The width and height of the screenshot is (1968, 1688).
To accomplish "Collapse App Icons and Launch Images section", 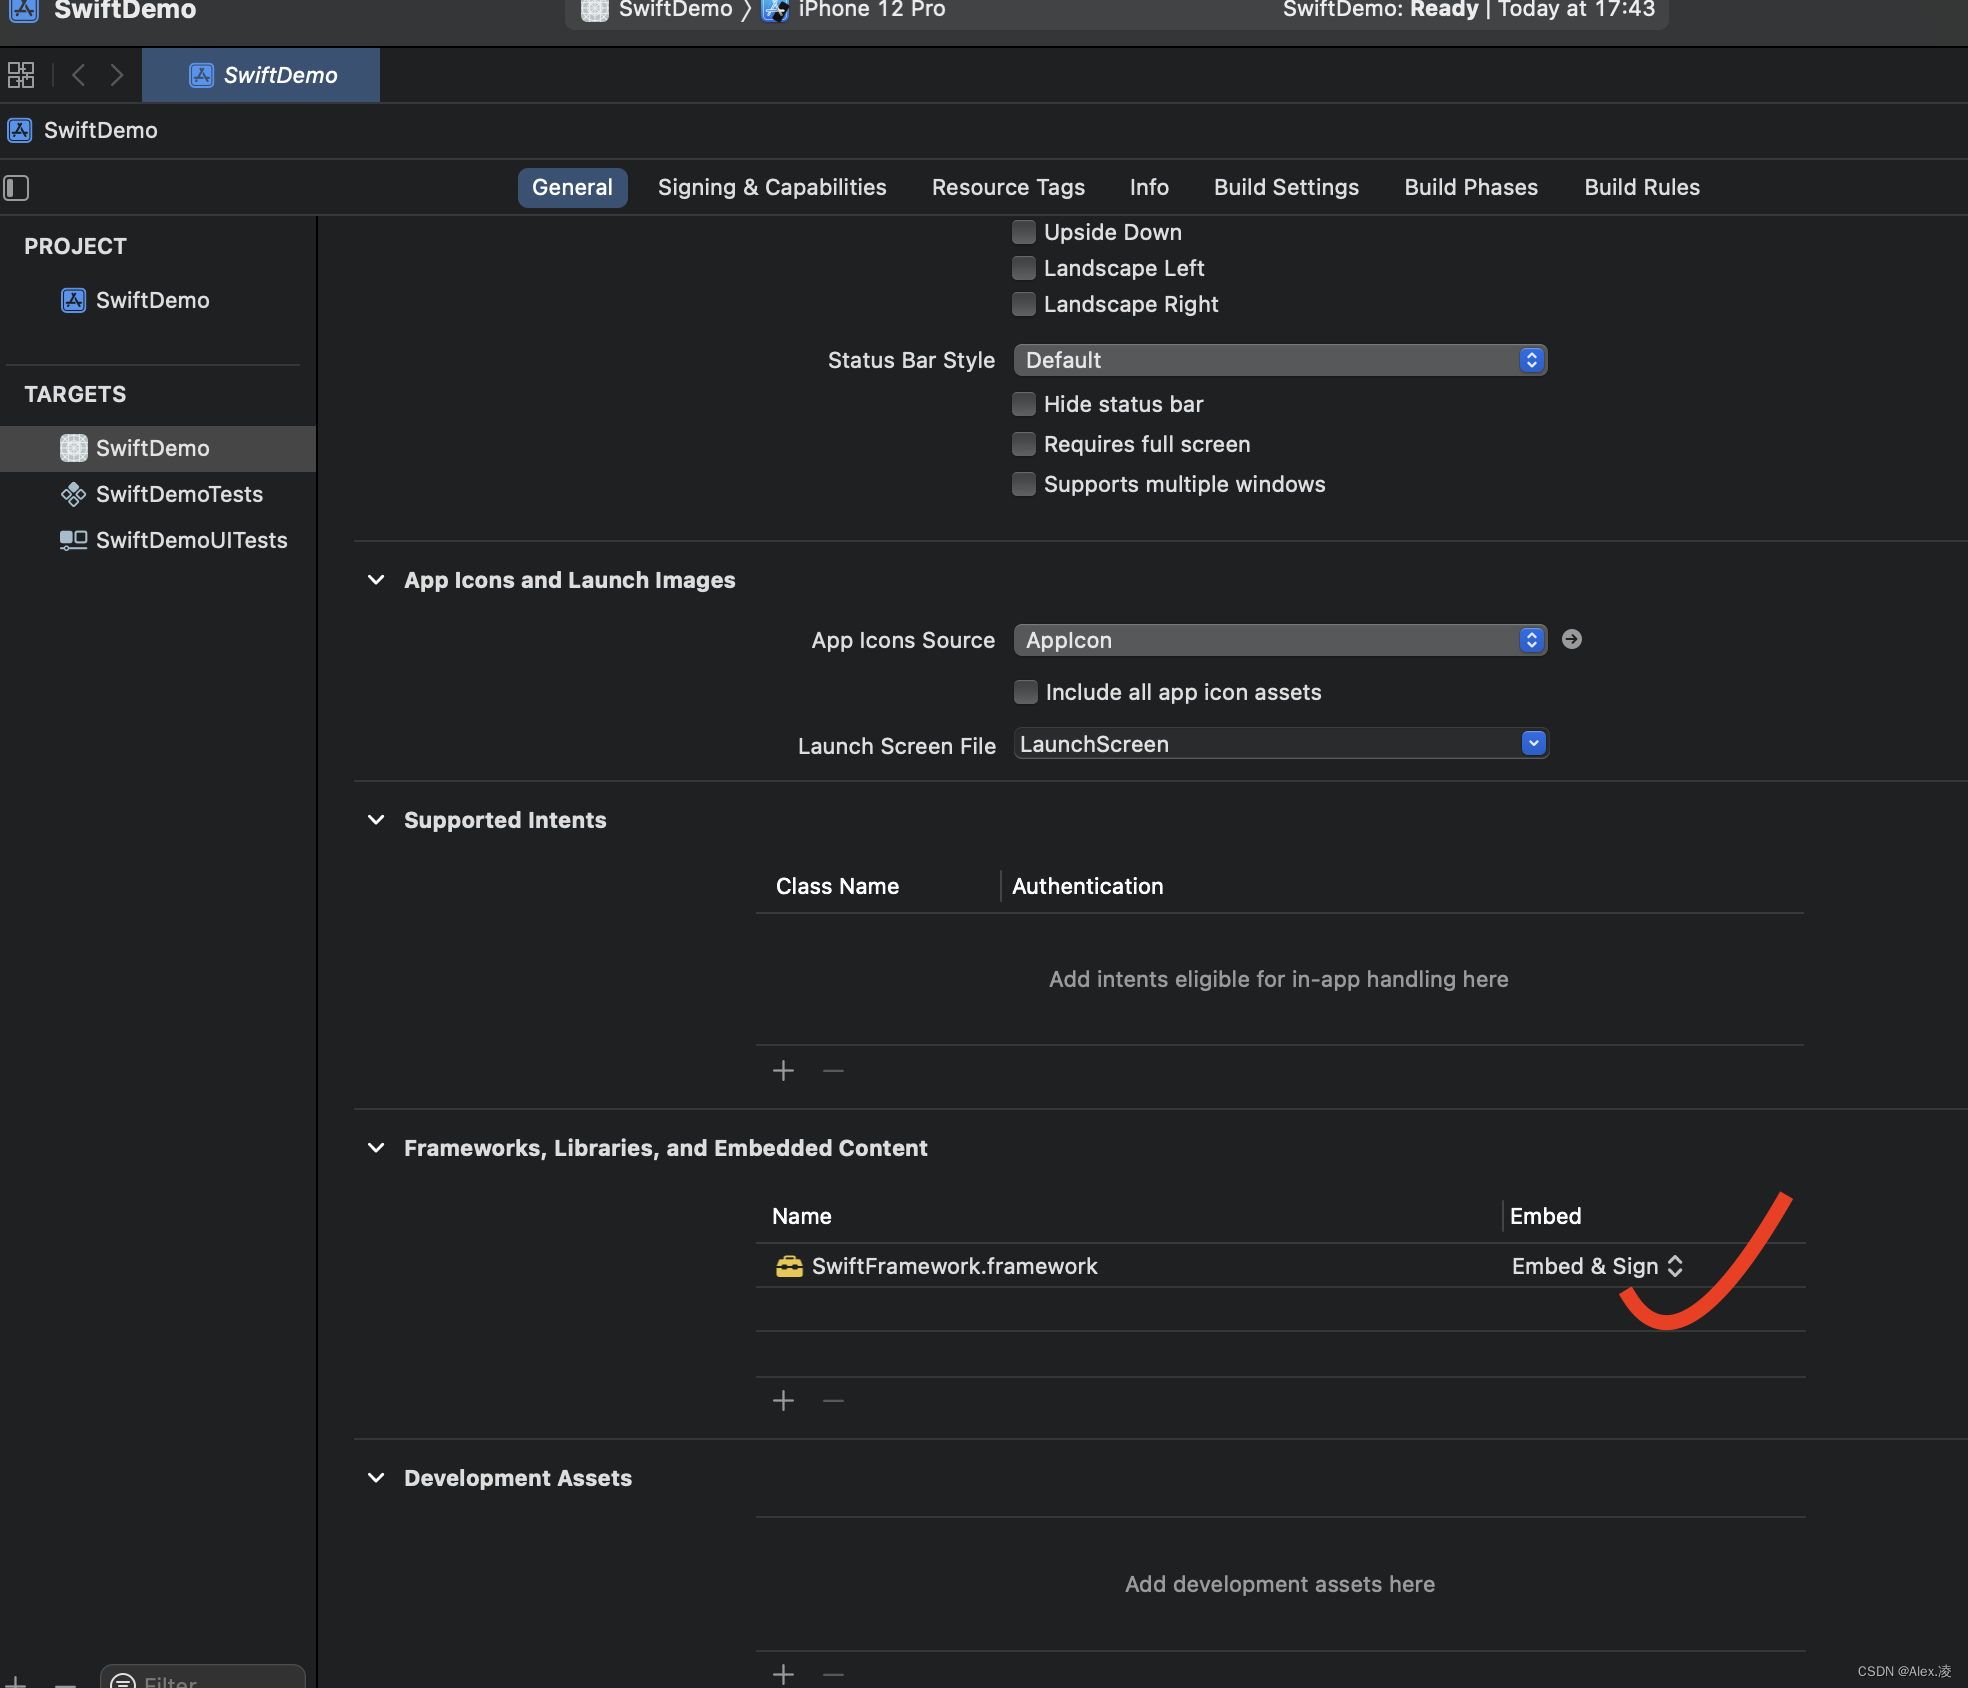I will 376,580.
